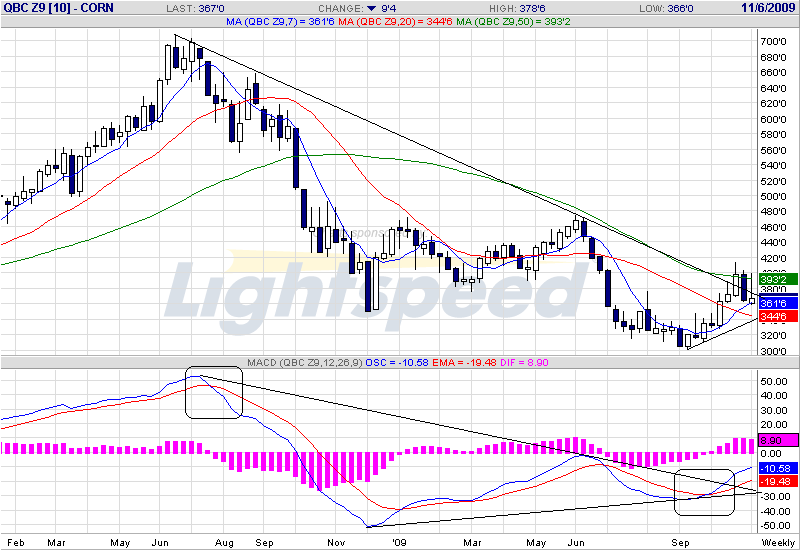Click the green MA (QBC Z9,50) = 393'2 legend
The height and width of the screenshot is (550, 800).
click(x=513, y=21)
